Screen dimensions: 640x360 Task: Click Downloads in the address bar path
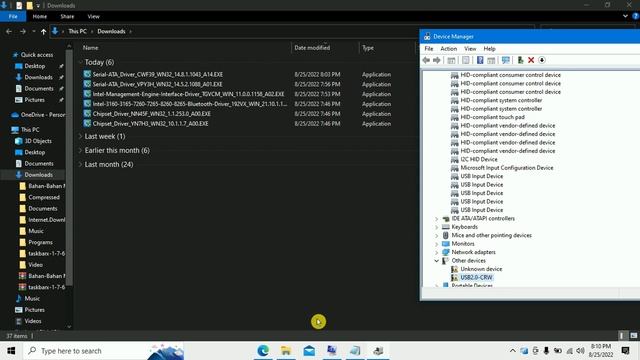tap(111, 31)
